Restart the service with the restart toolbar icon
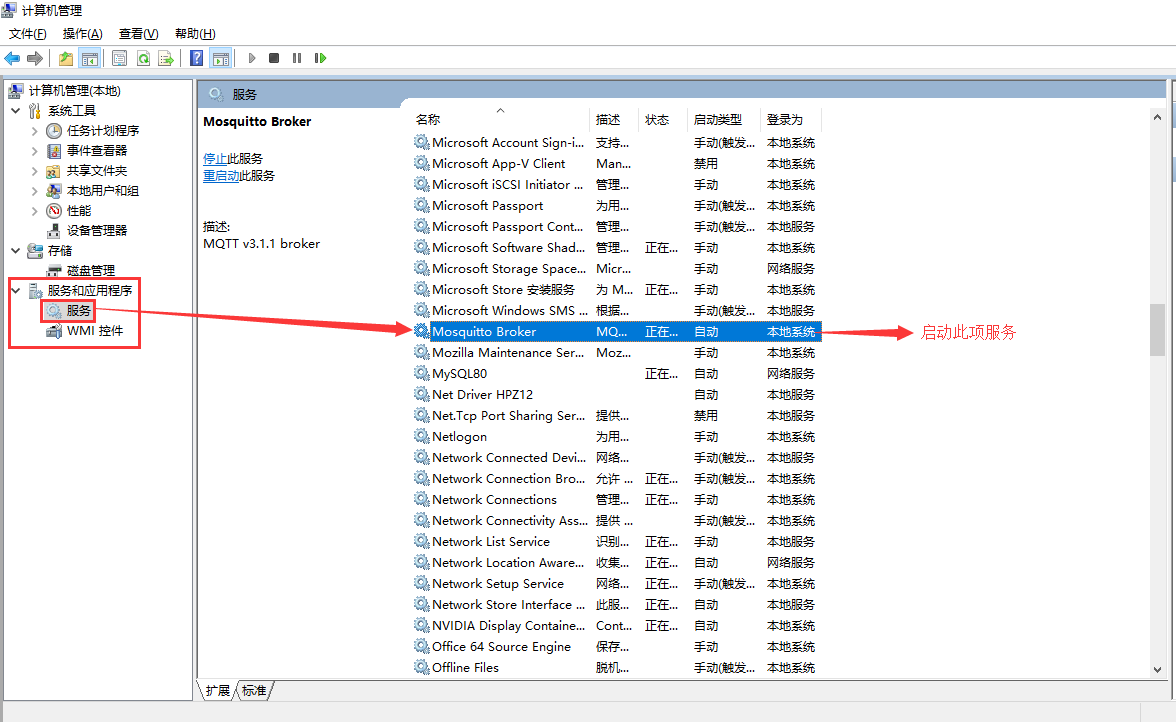The image size is (1176, 722). click(320, 57)
